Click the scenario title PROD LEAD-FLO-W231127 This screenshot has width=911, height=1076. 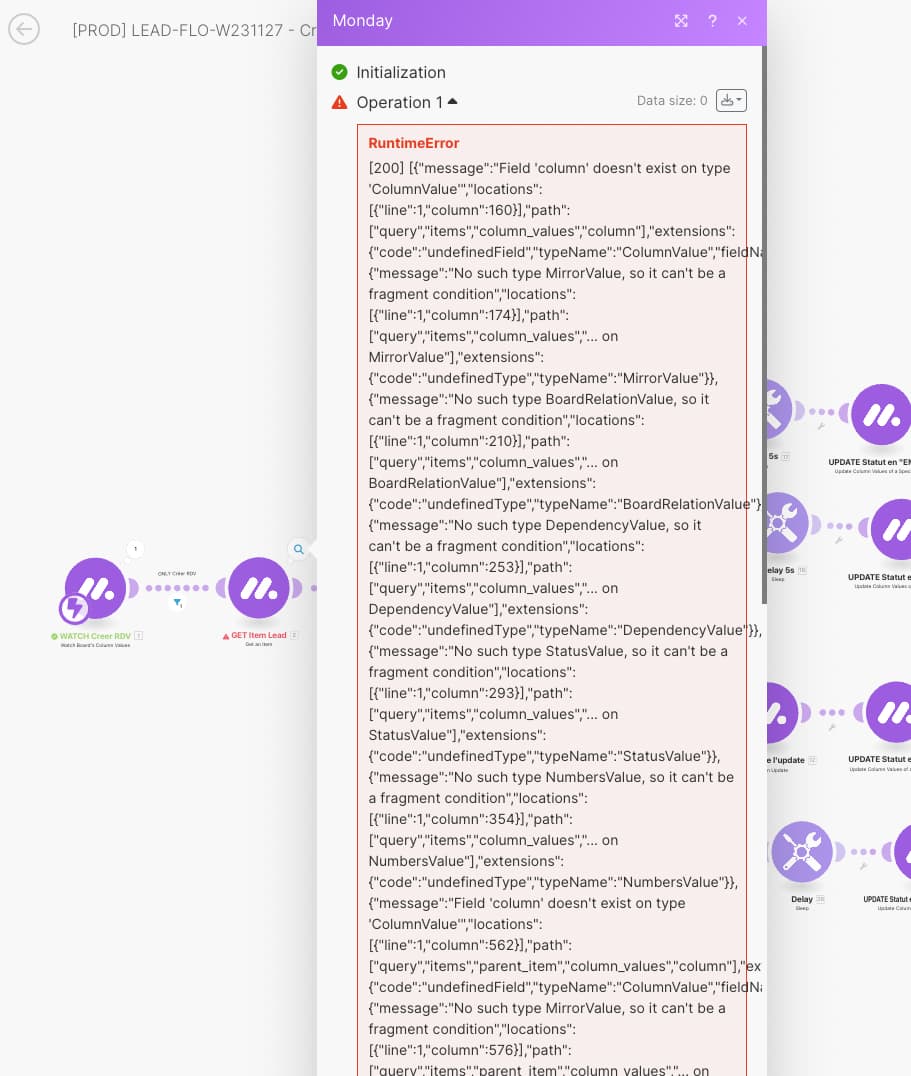tap(194, 30)
